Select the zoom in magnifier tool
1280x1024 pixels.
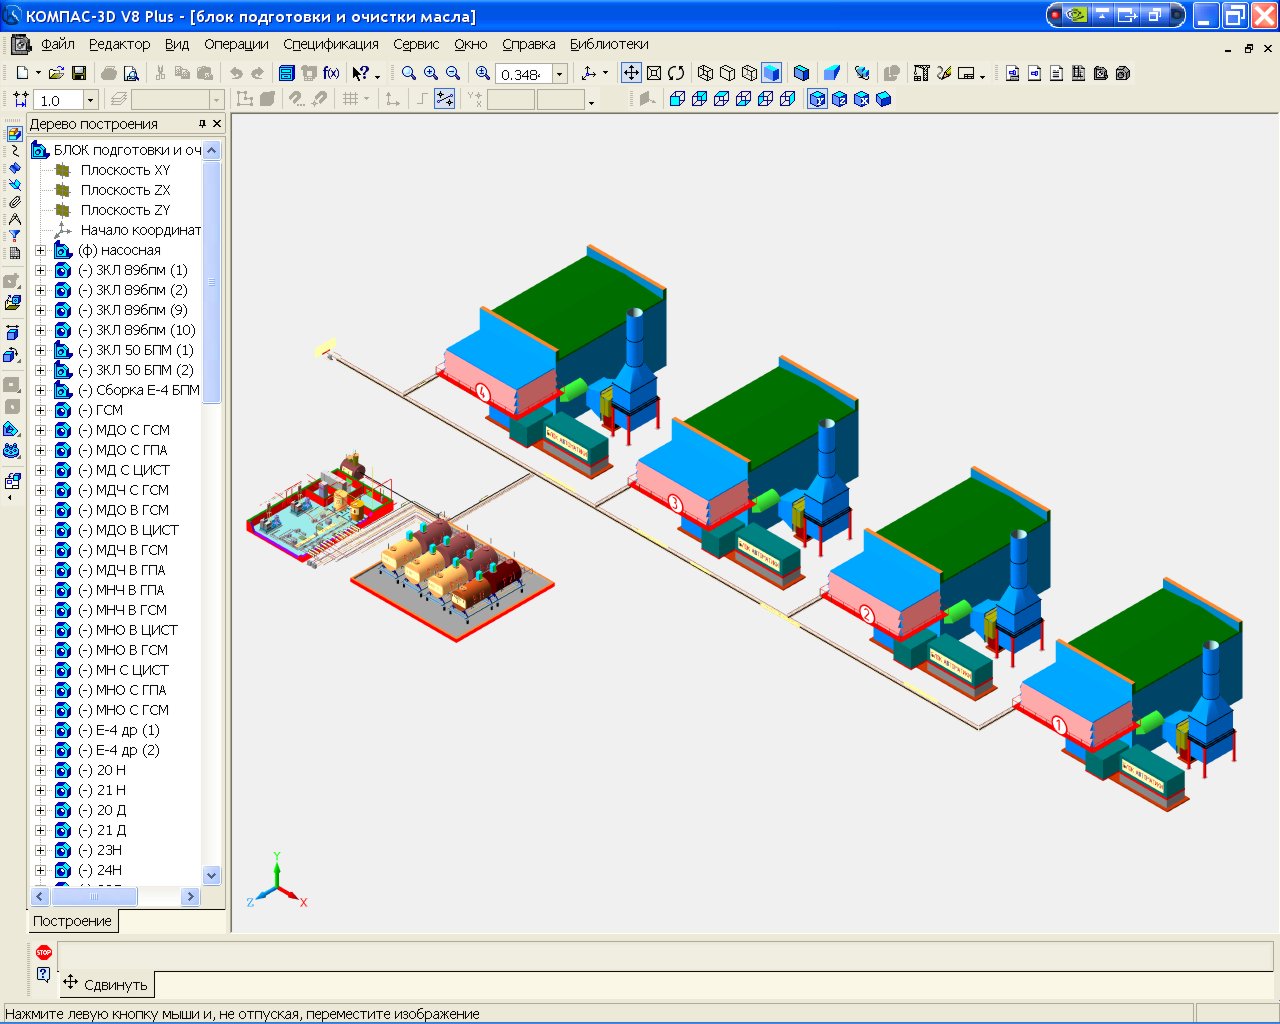431,73
